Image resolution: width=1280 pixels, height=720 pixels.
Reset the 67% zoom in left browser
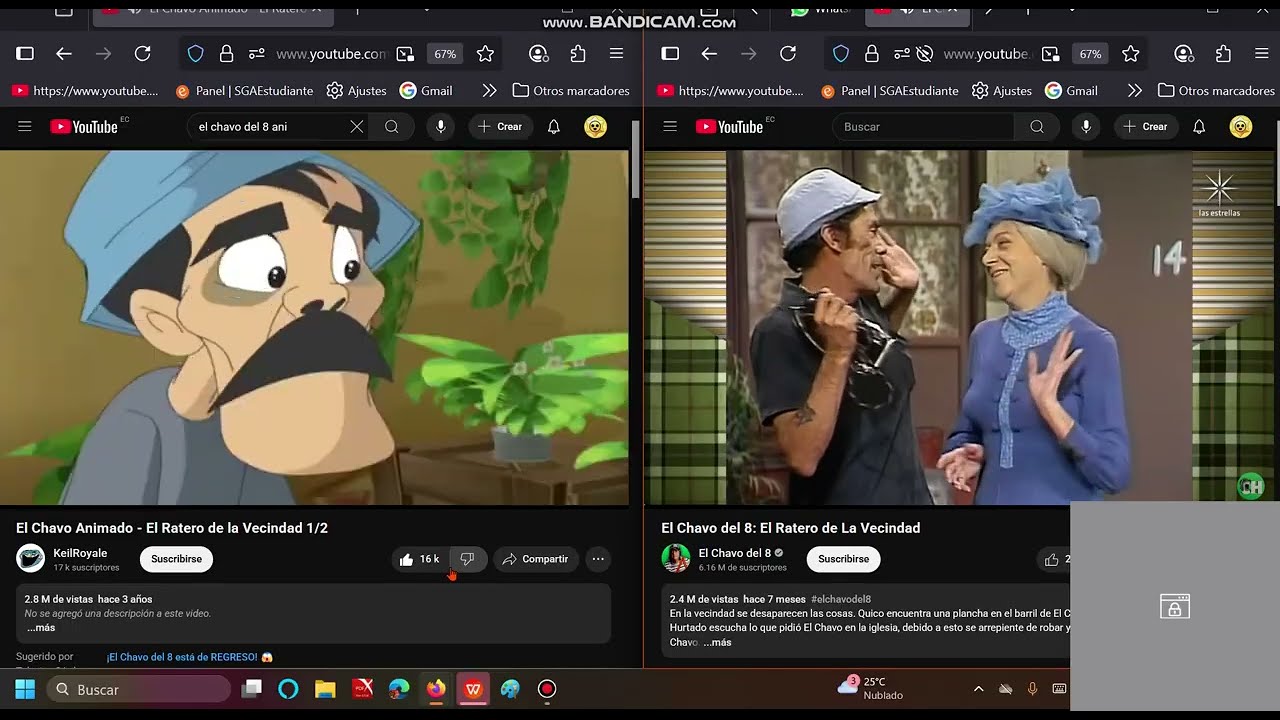tap(445, 54)
